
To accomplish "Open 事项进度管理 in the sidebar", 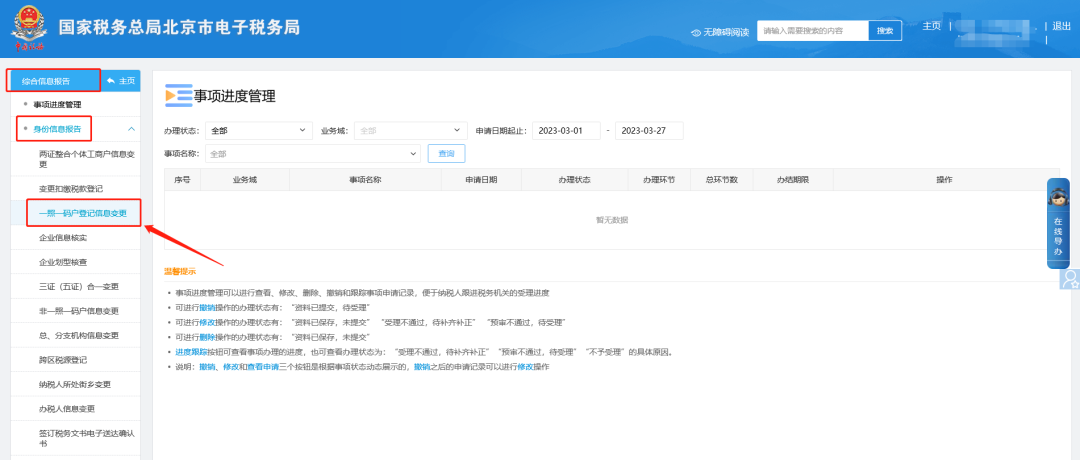I will tap(57, 105).
